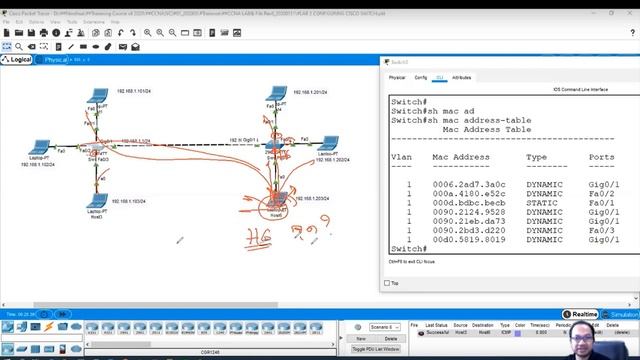Image resolution: width=640 pixels, height=360 pixels.
Task: Switch to Realtime mode
Action: [580, 314]
